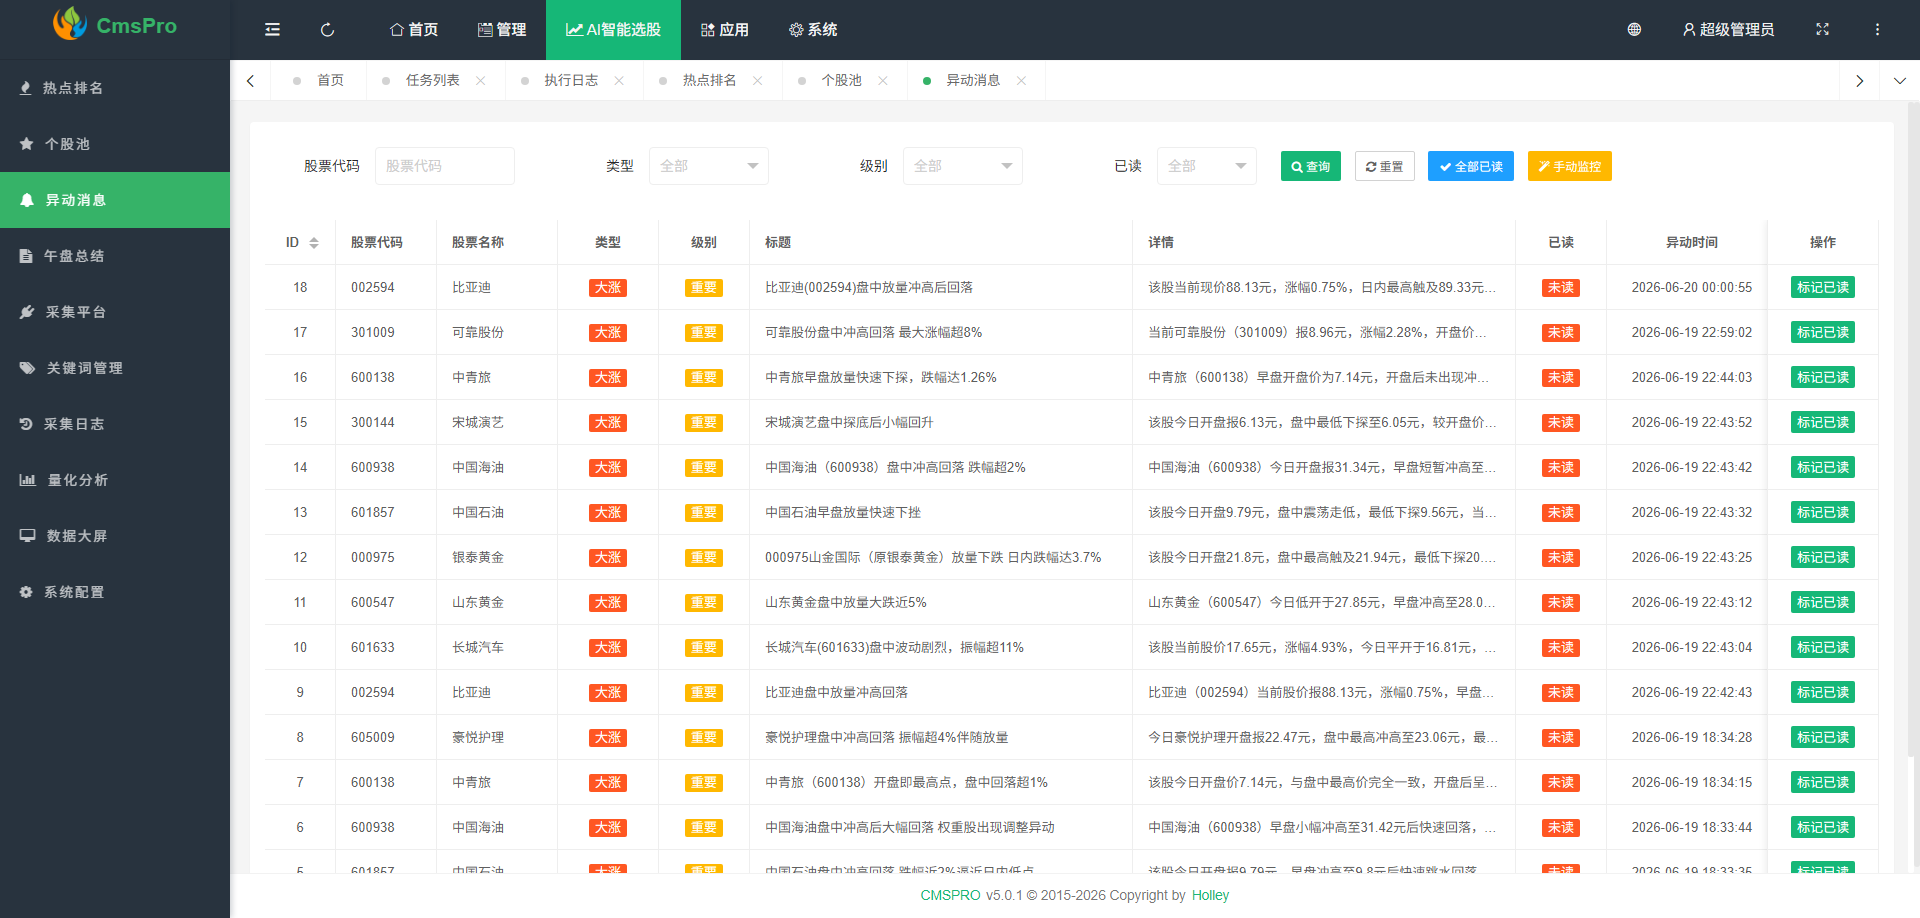
Task: Open the 超级管理员 user menu
Action: (1728, 30)
